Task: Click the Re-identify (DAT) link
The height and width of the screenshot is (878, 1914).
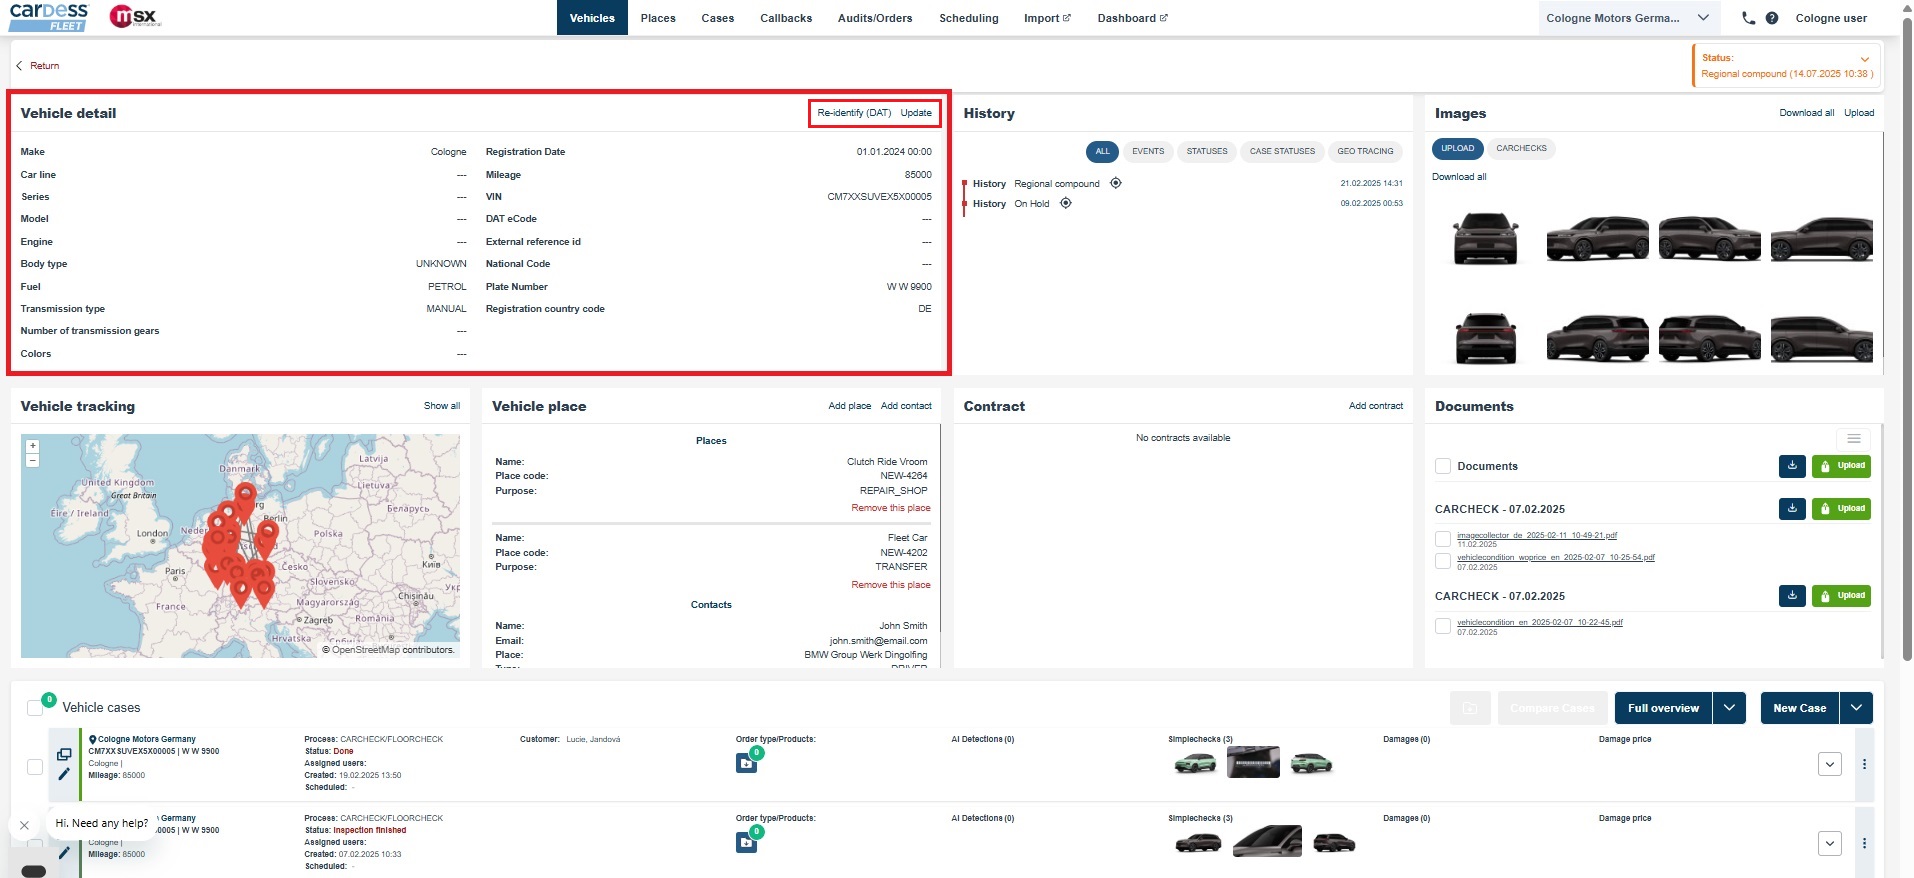Action: [853, 113]
